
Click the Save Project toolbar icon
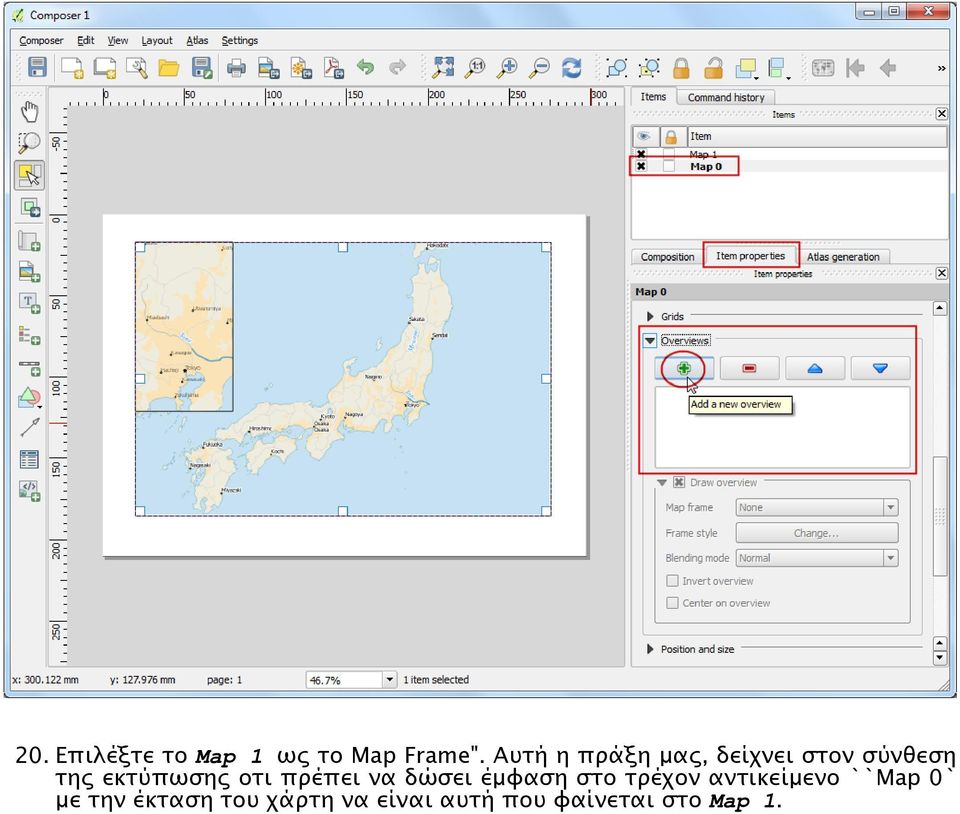pos(37,67)
